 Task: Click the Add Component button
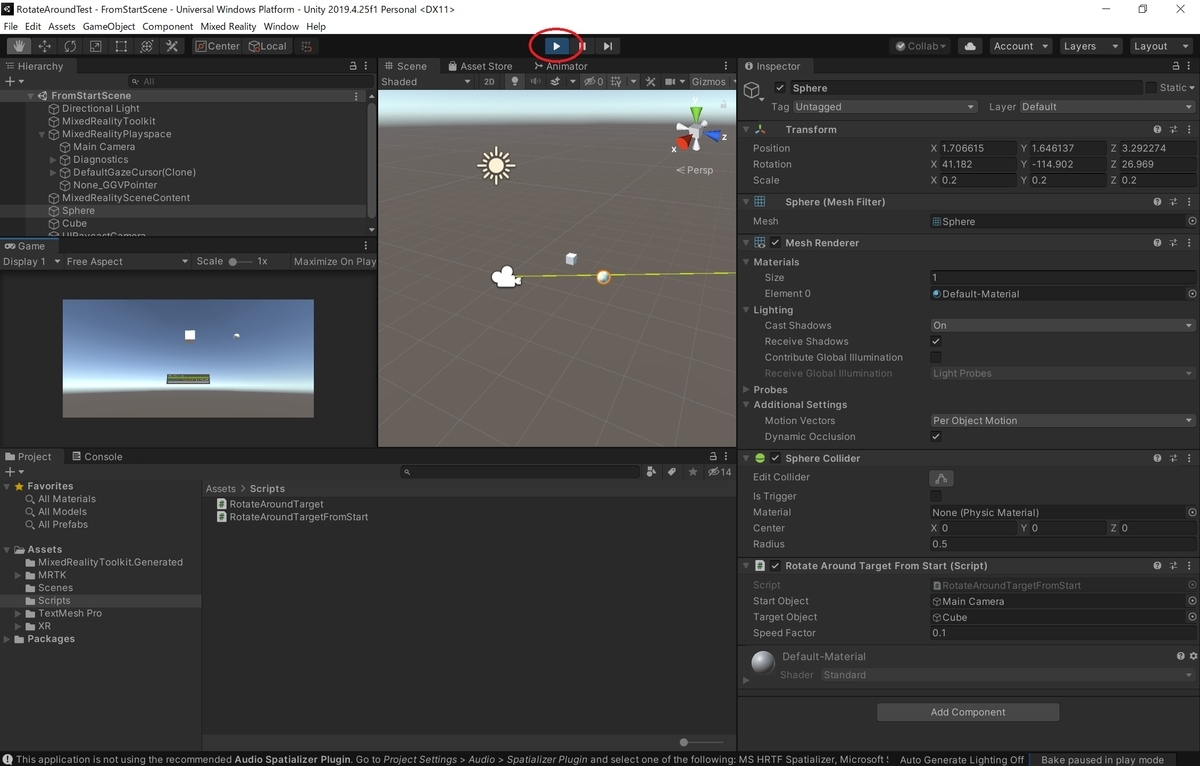968,712
